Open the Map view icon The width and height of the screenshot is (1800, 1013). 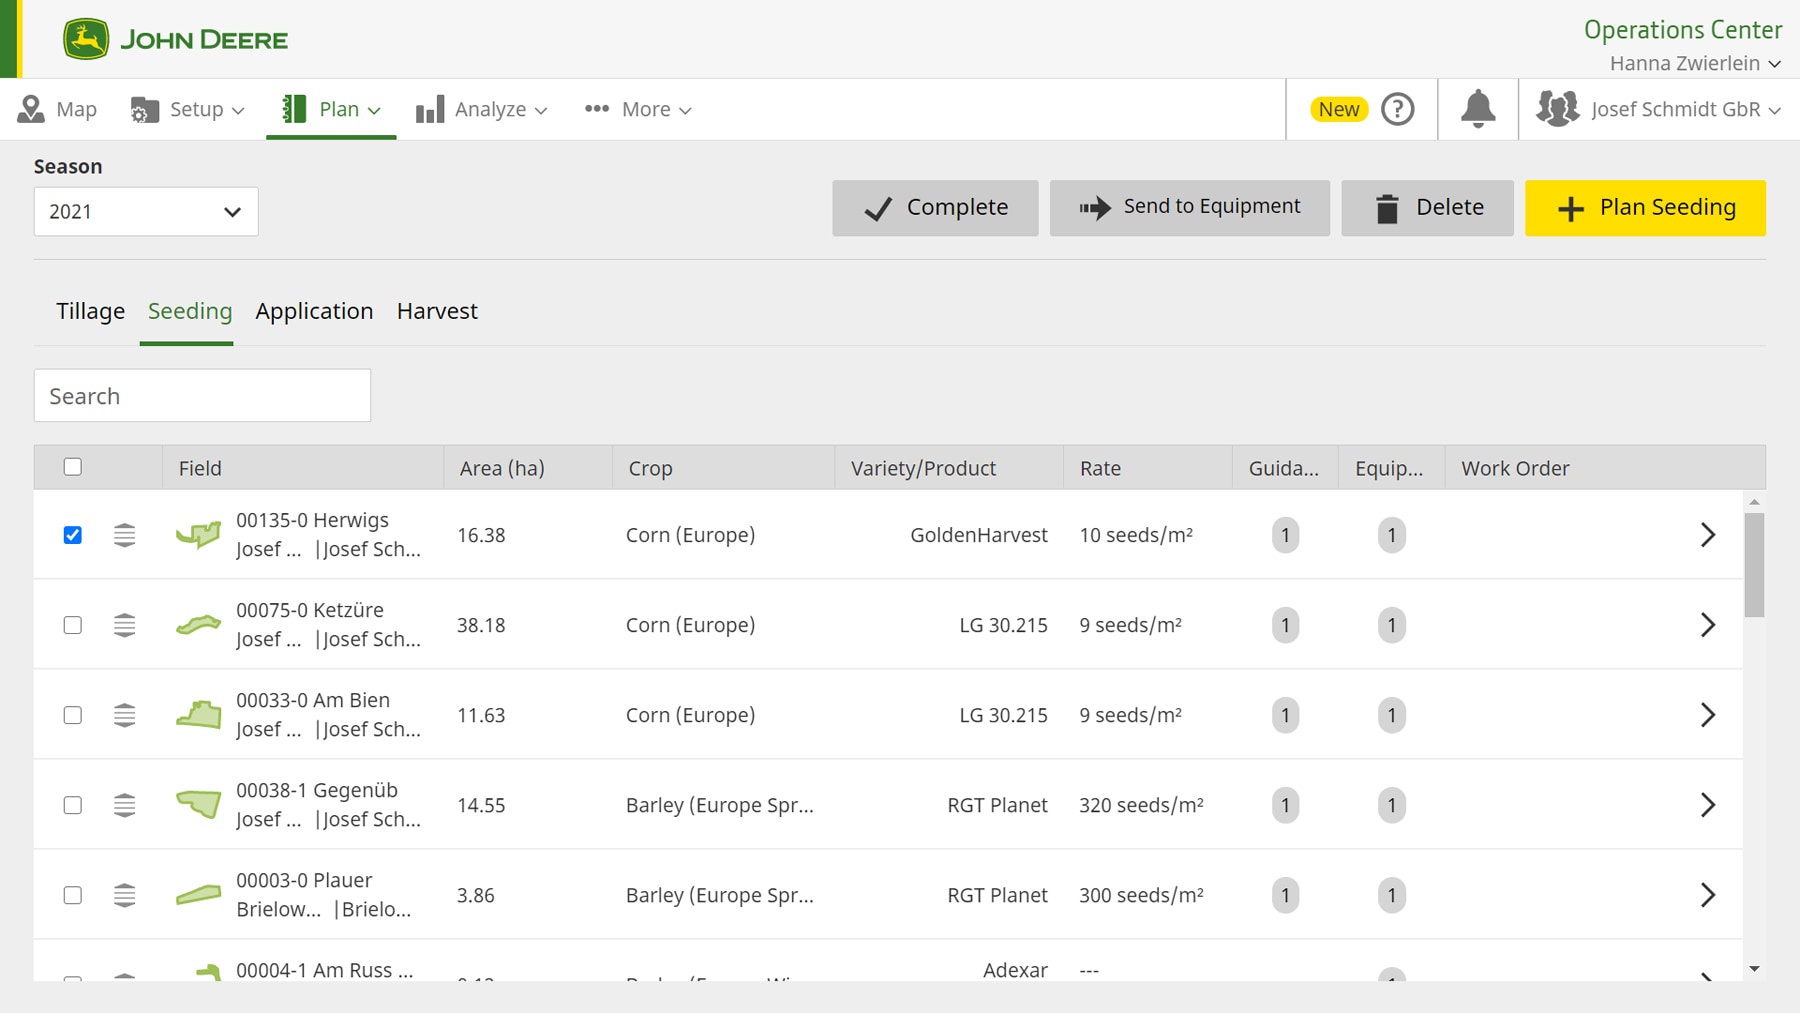31,109
